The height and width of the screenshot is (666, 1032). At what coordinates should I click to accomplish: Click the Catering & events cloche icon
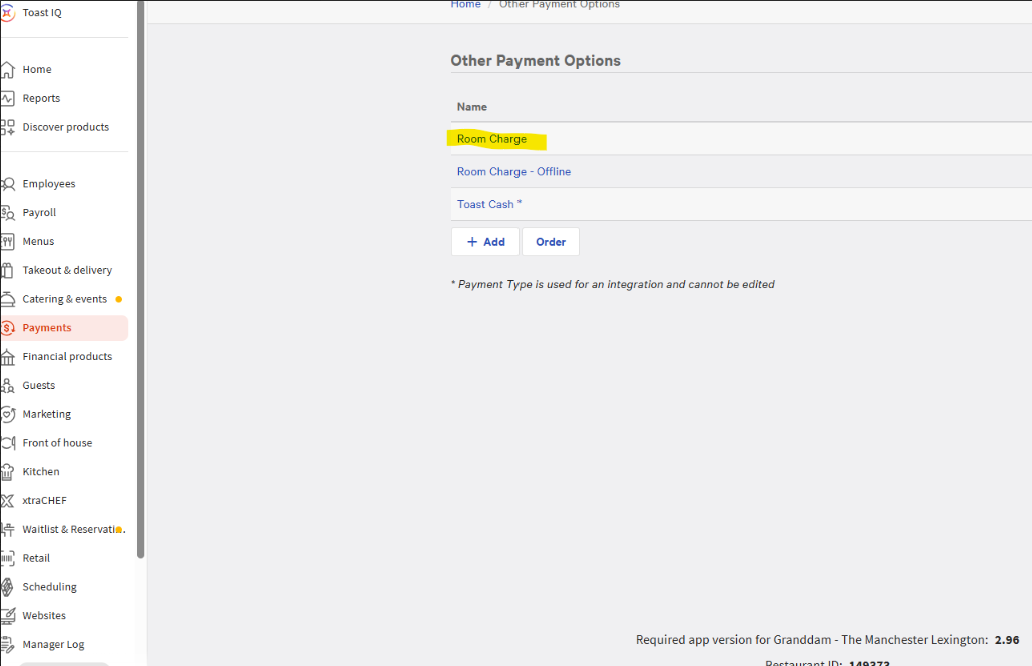pyautogui.click(x=7, y=299)
